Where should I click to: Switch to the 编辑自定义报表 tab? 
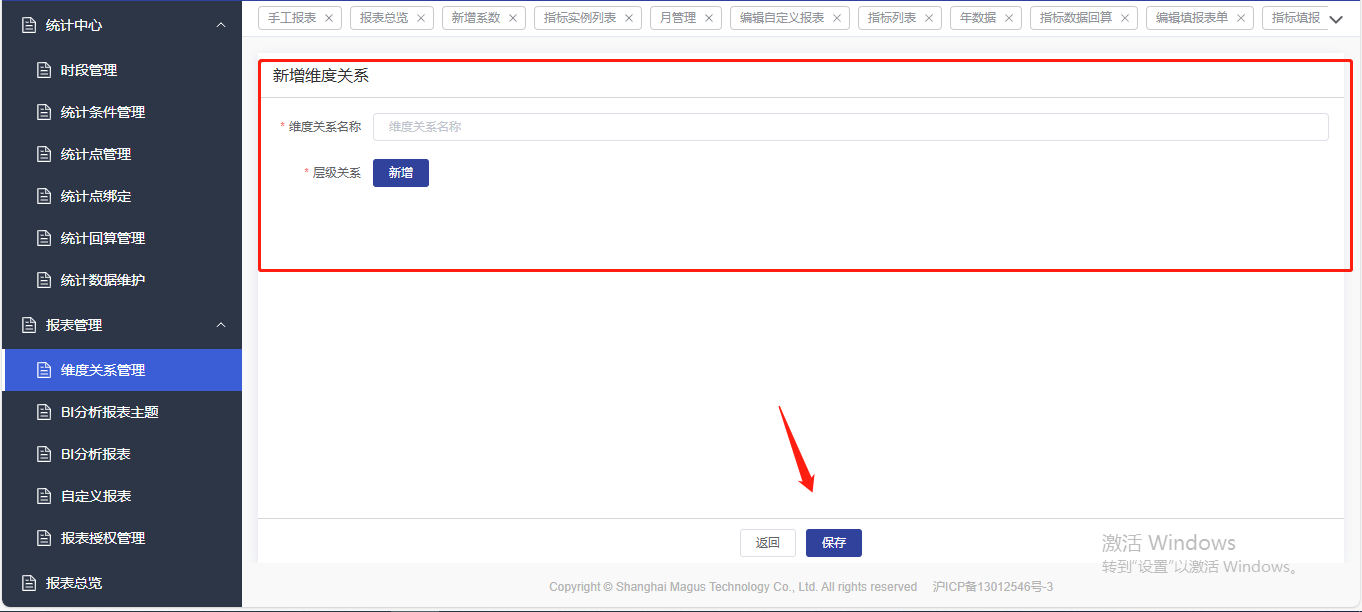782,18
